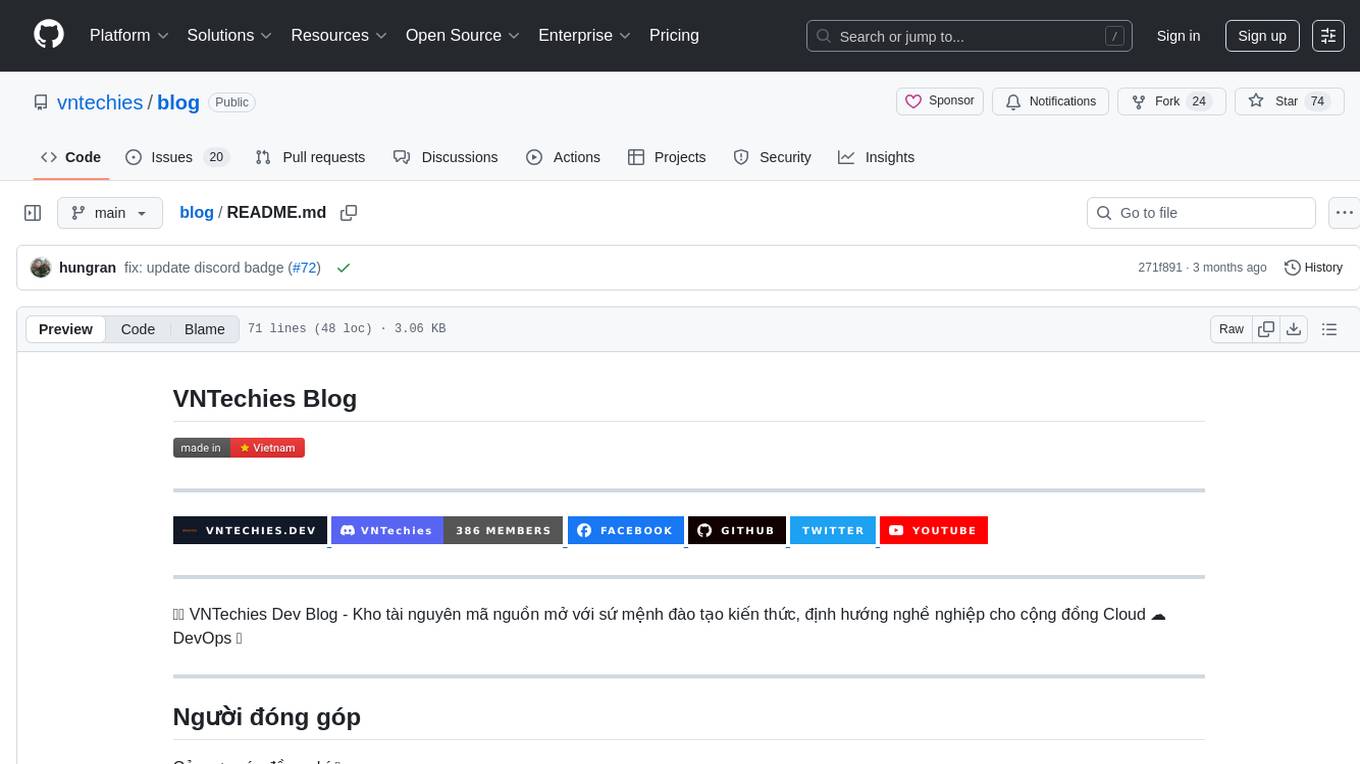
Task: Focus the Go to file field
Action: (1201, 213)
